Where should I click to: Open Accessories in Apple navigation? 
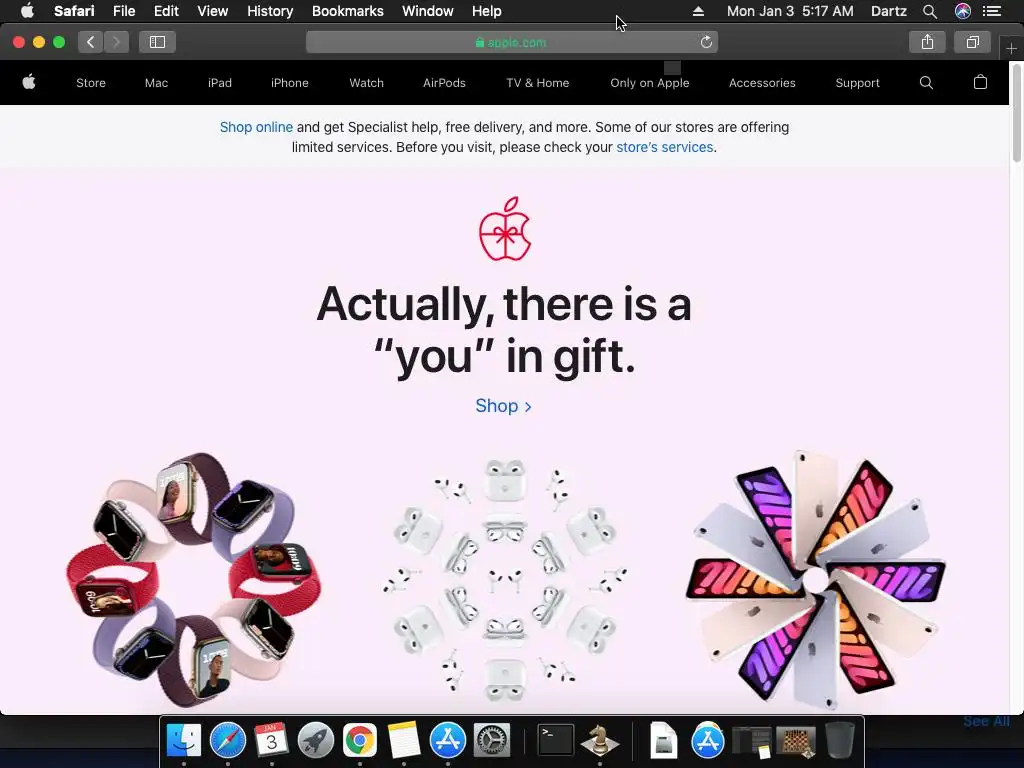coord(762,83)
